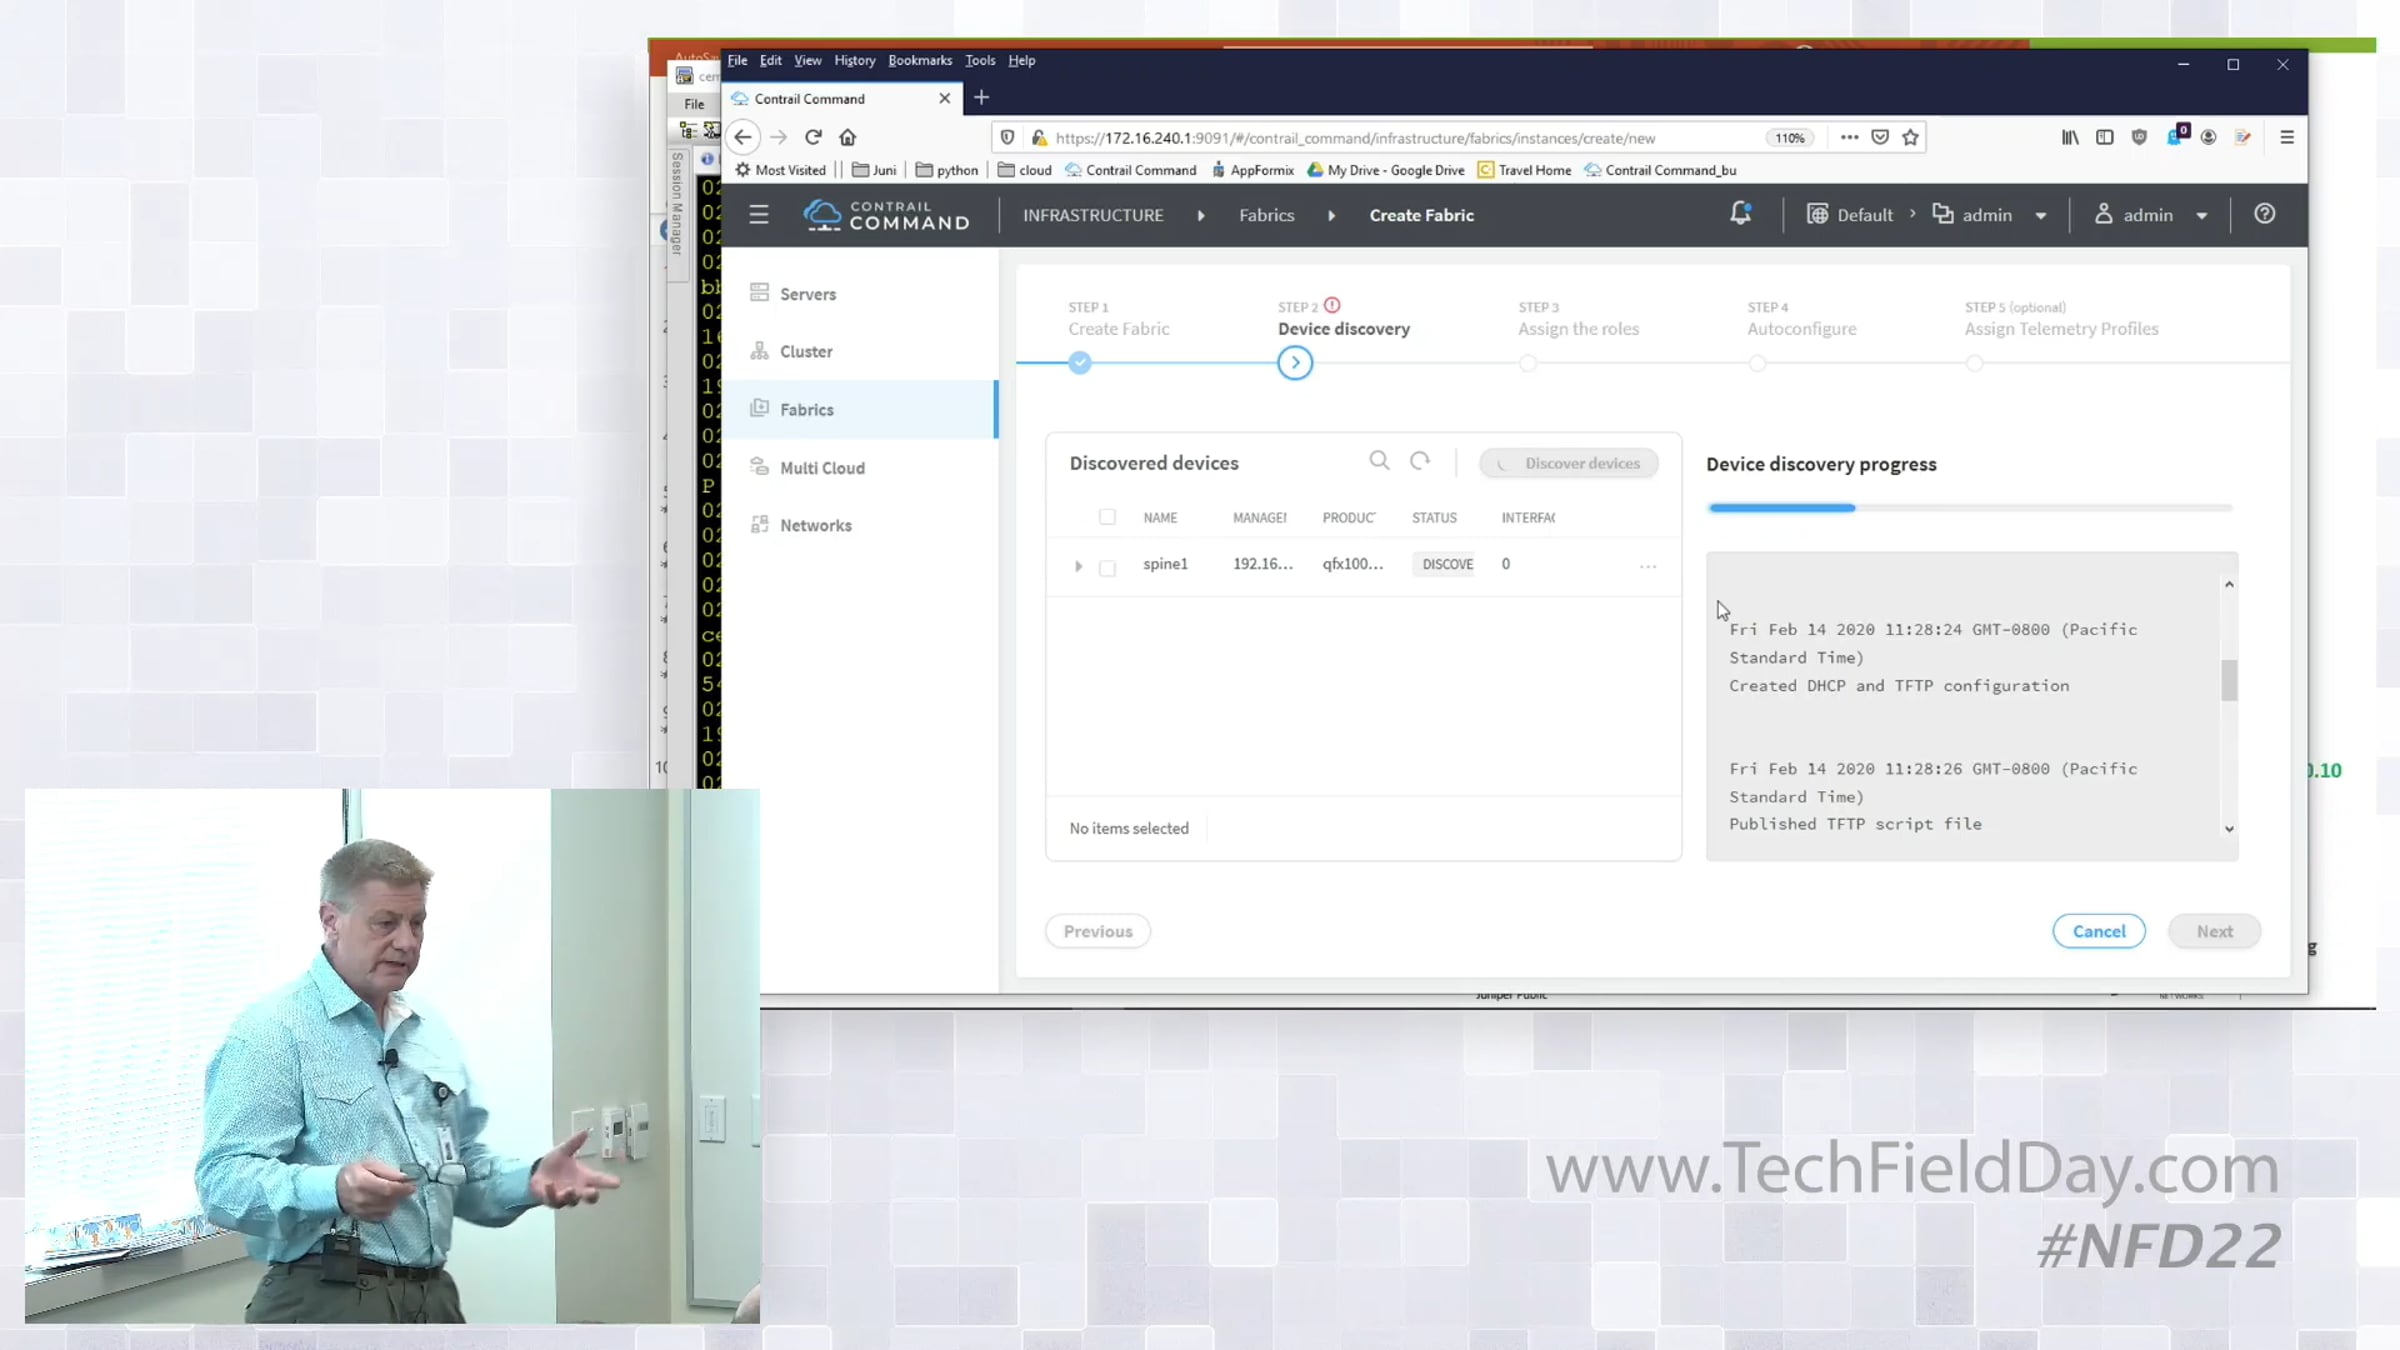
Task: Click the browser address bar URL
Action: [x=1355, y=138]
